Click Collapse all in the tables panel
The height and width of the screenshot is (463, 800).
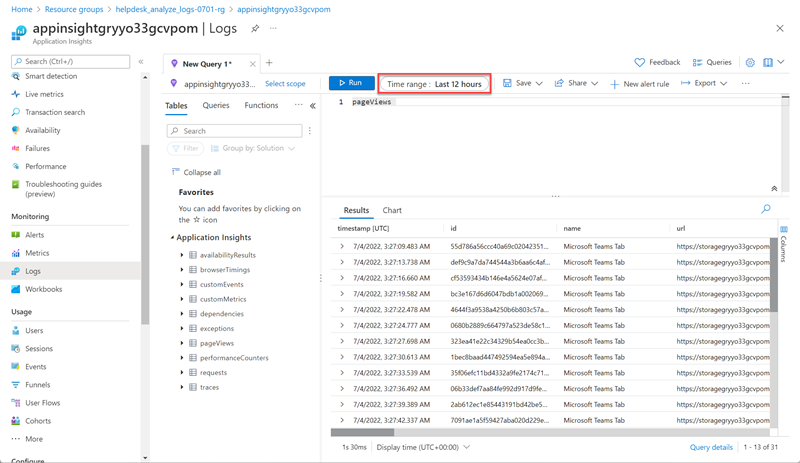coord(196,173)
